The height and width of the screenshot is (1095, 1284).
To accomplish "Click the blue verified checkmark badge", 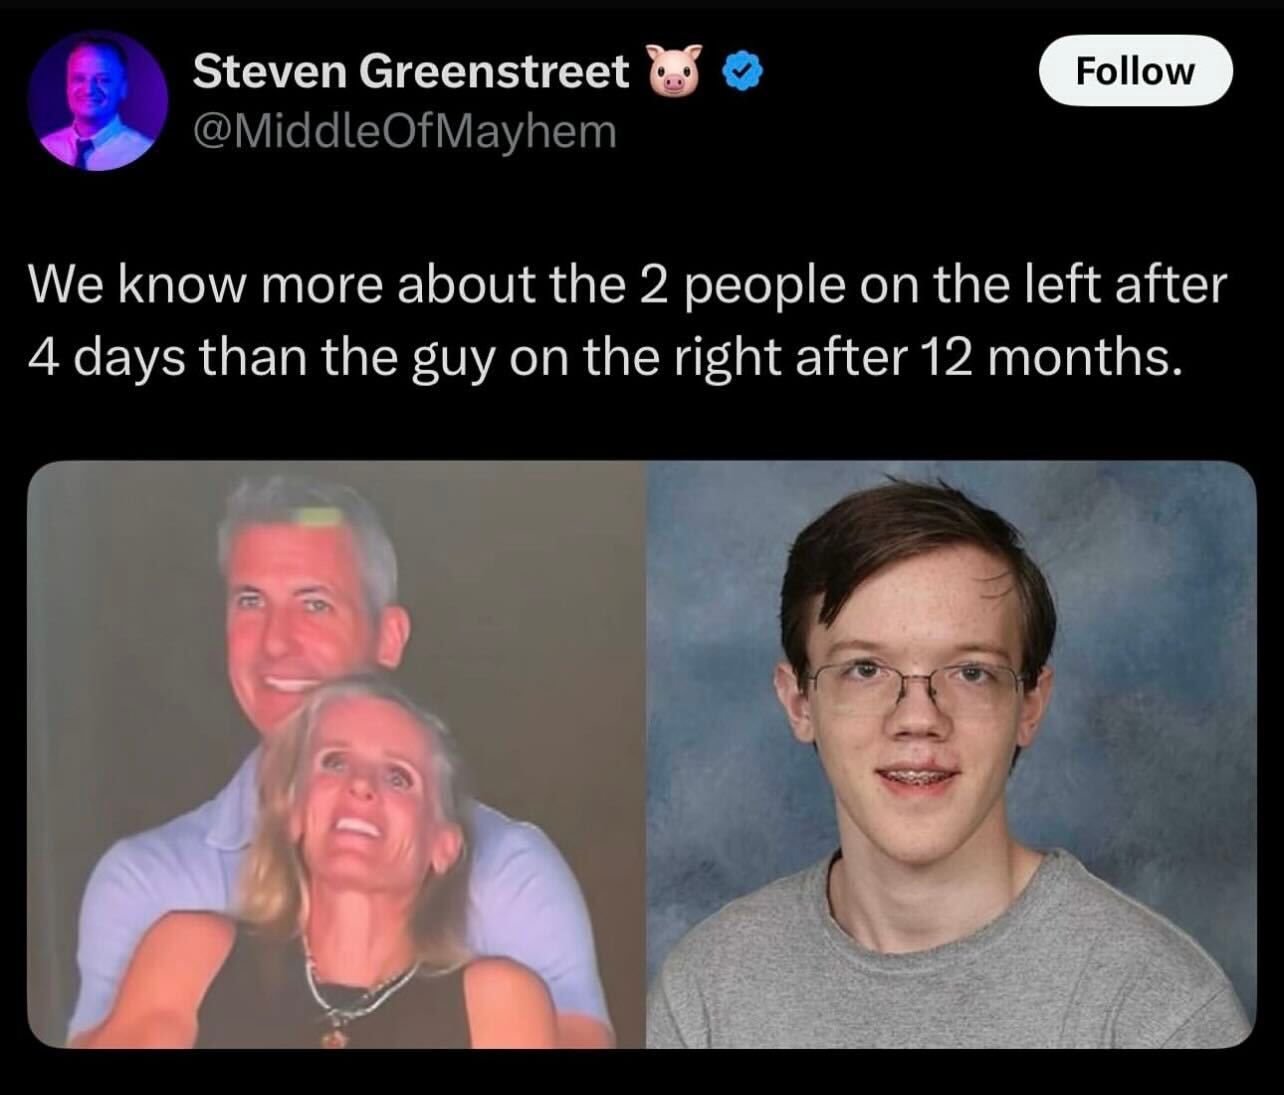I will coord(742,73).
